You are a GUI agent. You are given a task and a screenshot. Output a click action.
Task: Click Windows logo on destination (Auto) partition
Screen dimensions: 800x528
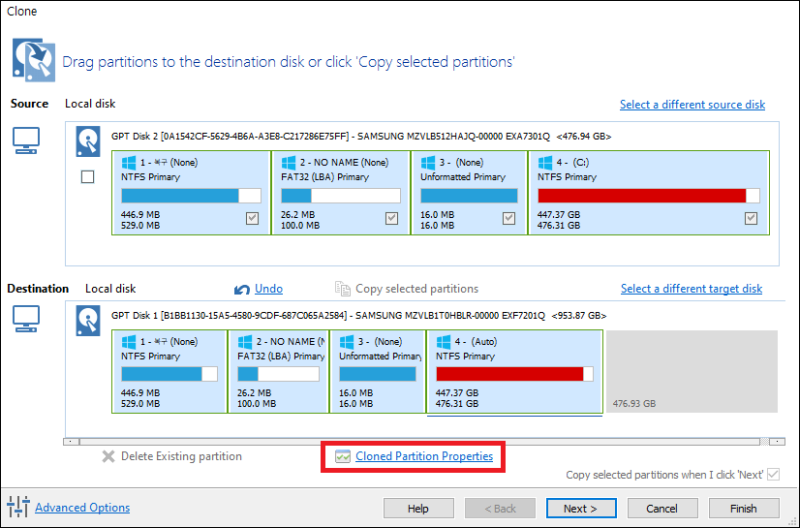coord(443,342)
